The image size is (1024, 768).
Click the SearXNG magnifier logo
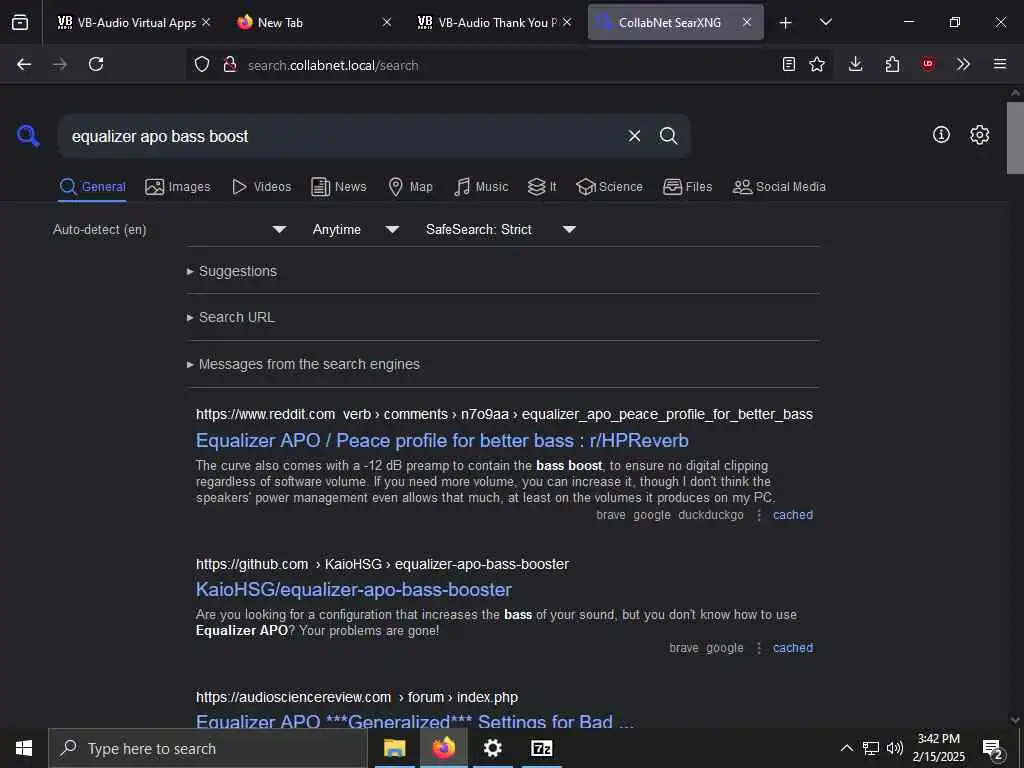tap(28, 136)
